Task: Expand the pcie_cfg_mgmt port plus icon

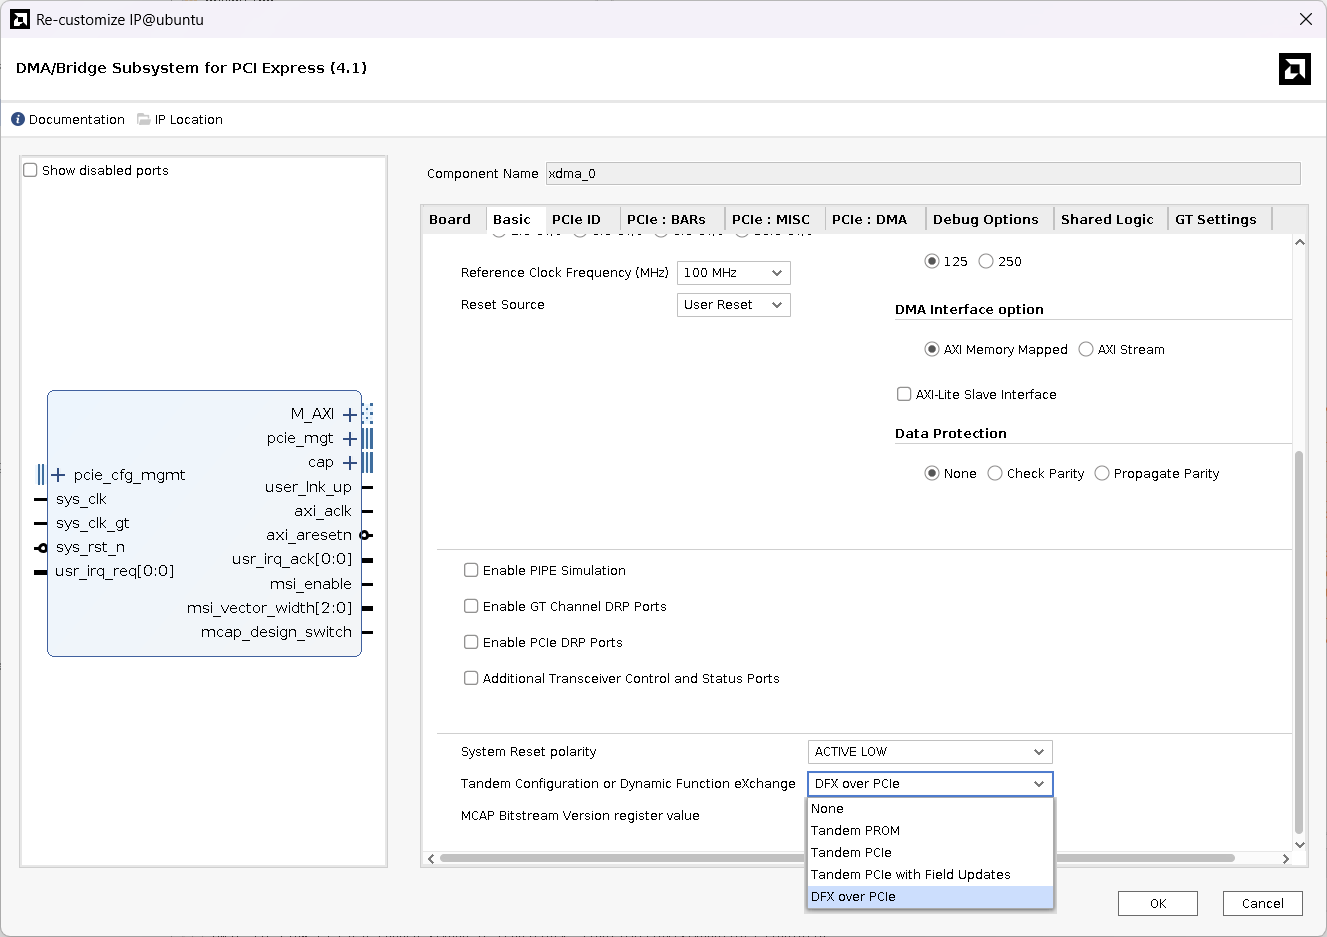Action: (58, 475)
